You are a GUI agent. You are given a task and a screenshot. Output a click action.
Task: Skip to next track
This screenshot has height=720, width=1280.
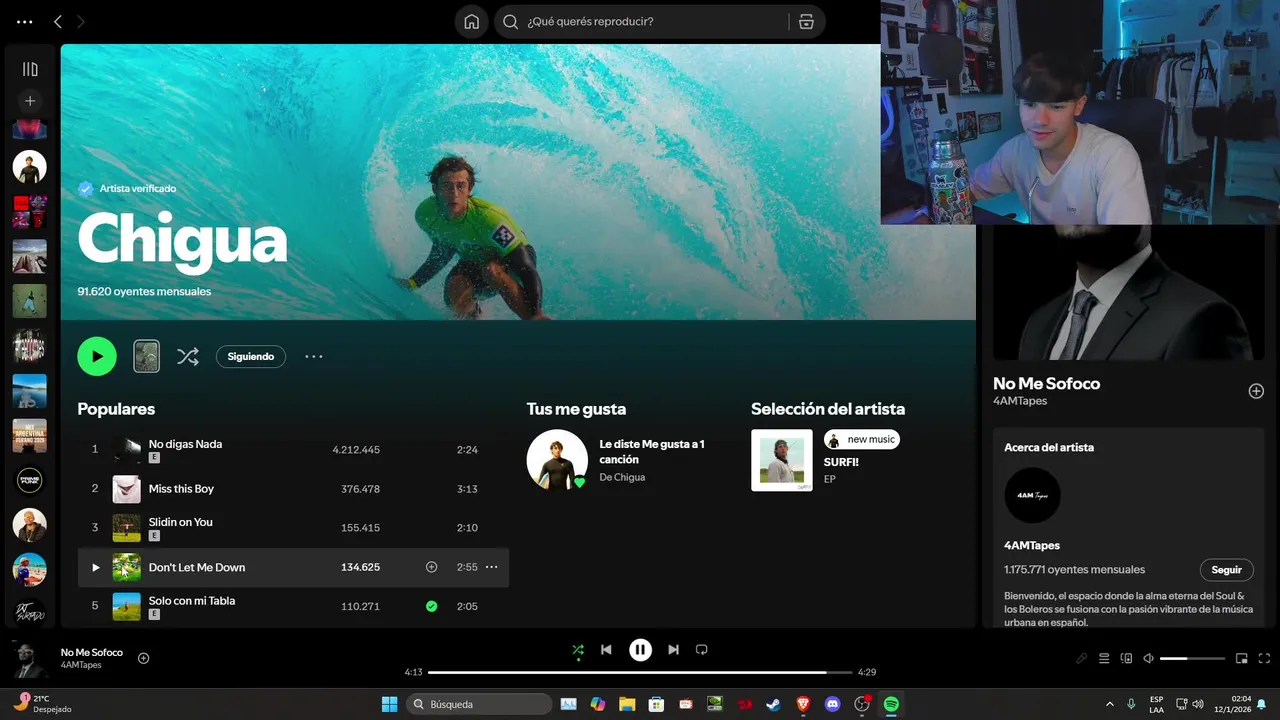[x=673, y=650]
